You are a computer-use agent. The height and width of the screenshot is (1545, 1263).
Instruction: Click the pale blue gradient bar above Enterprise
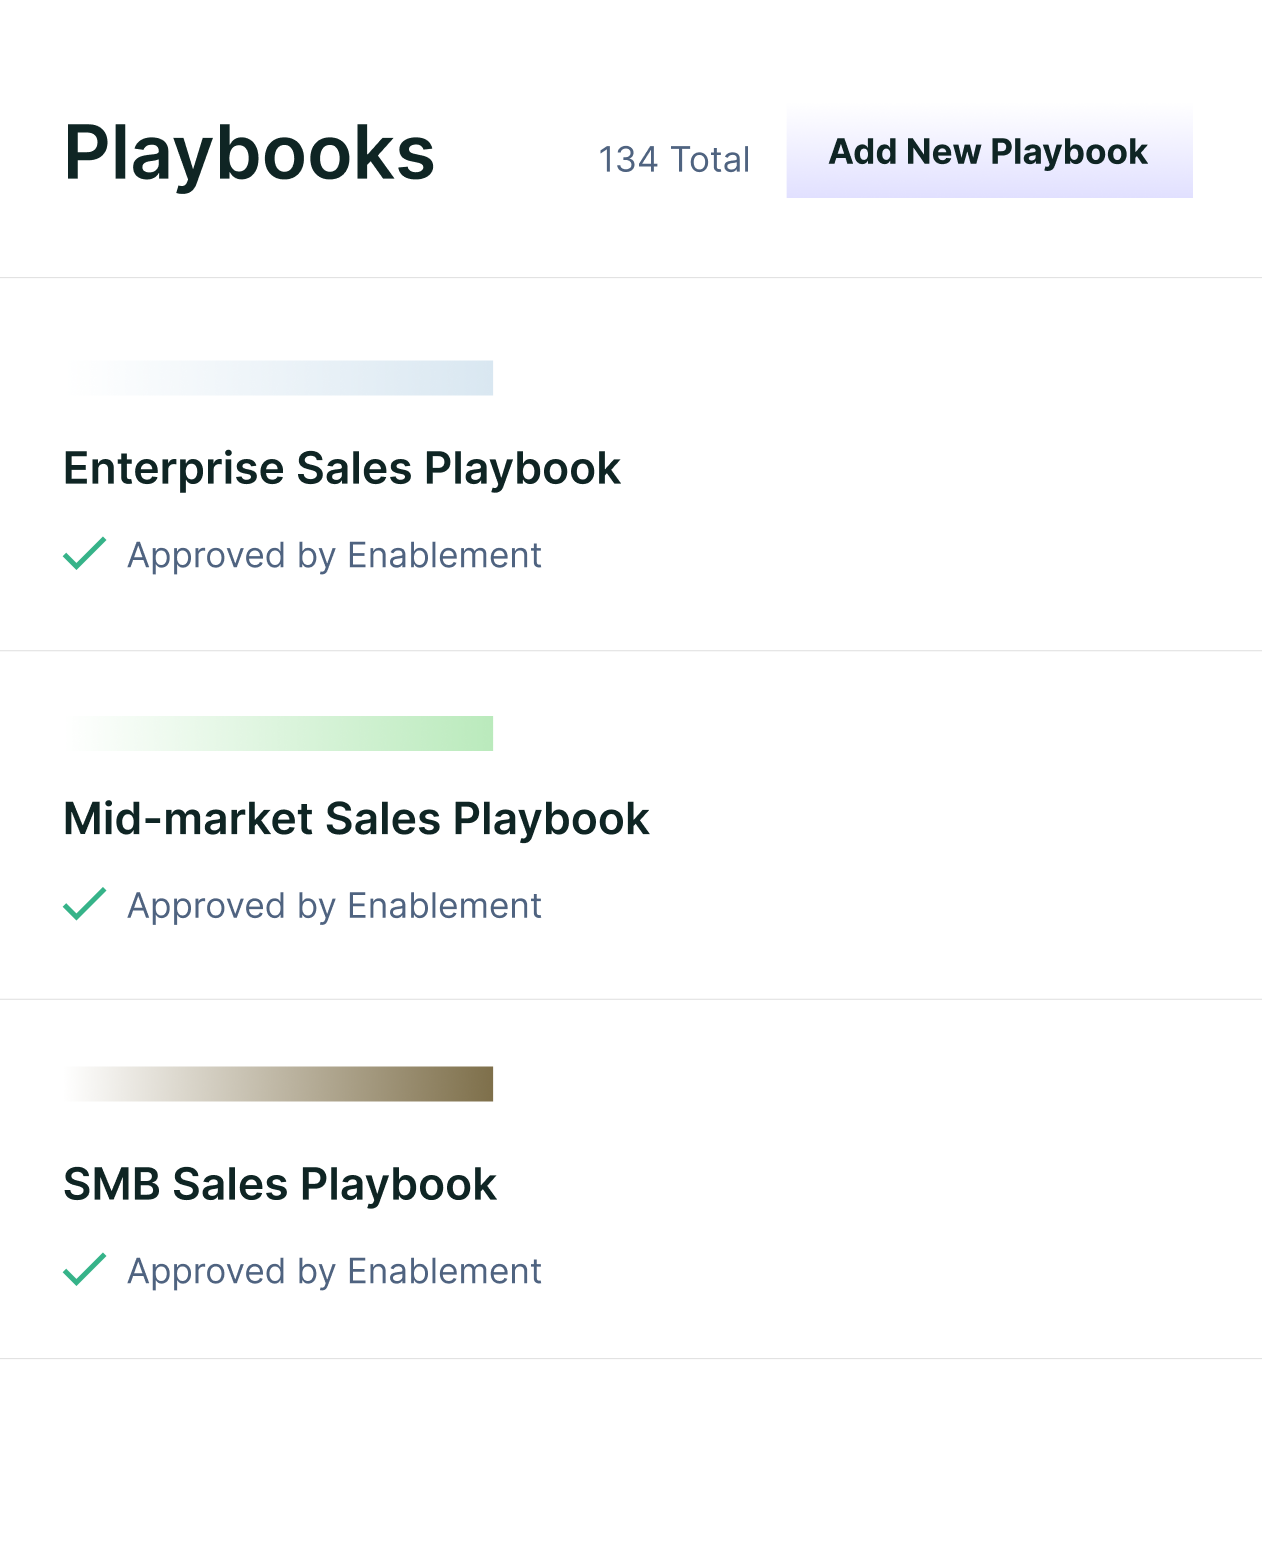(280, 378)
